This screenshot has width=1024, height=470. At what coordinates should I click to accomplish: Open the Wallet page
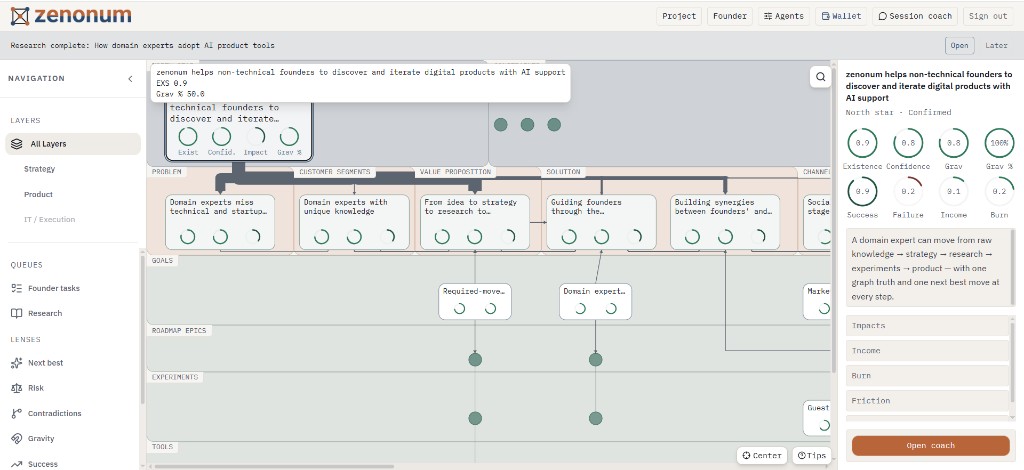[x=841, y=16]
